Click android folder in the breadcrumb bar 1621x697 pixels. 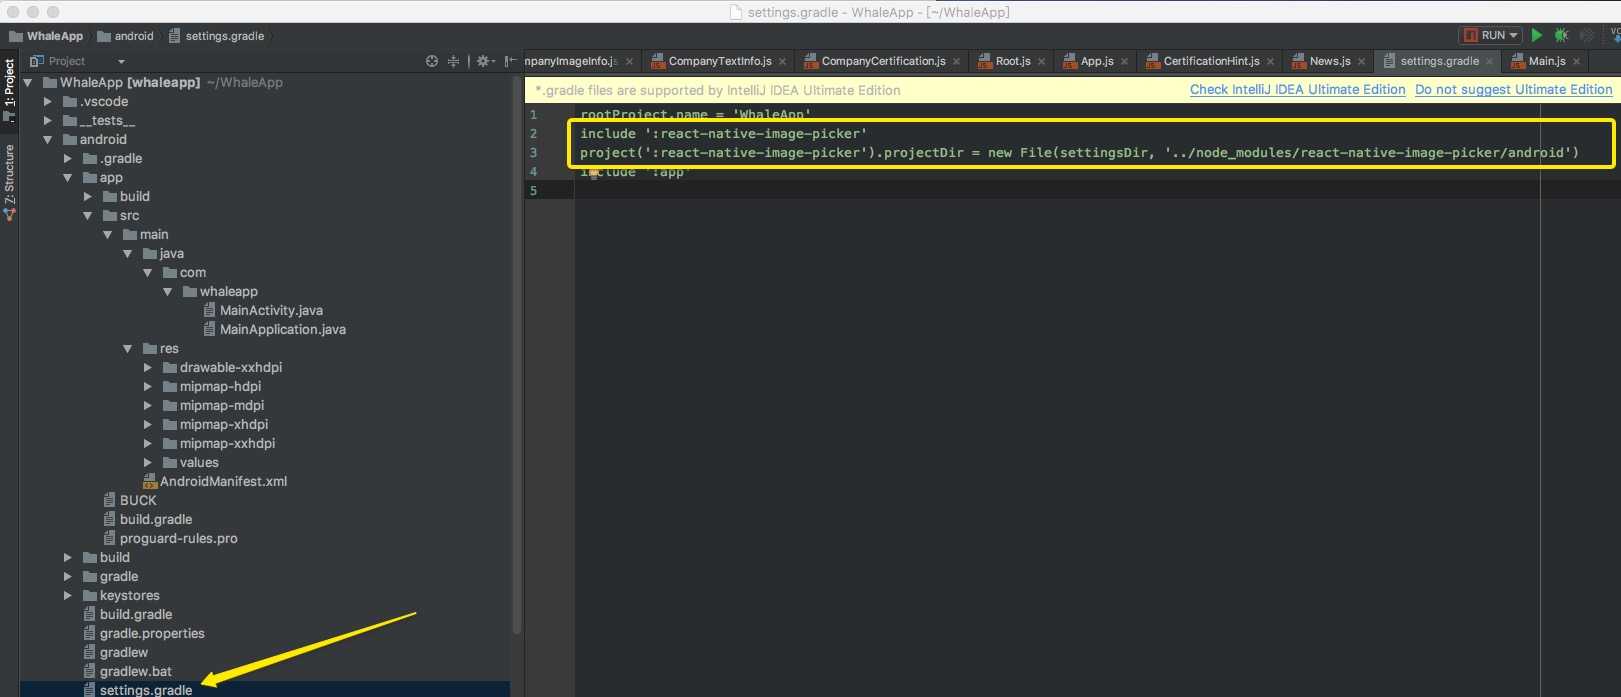[x=125, y=36]
